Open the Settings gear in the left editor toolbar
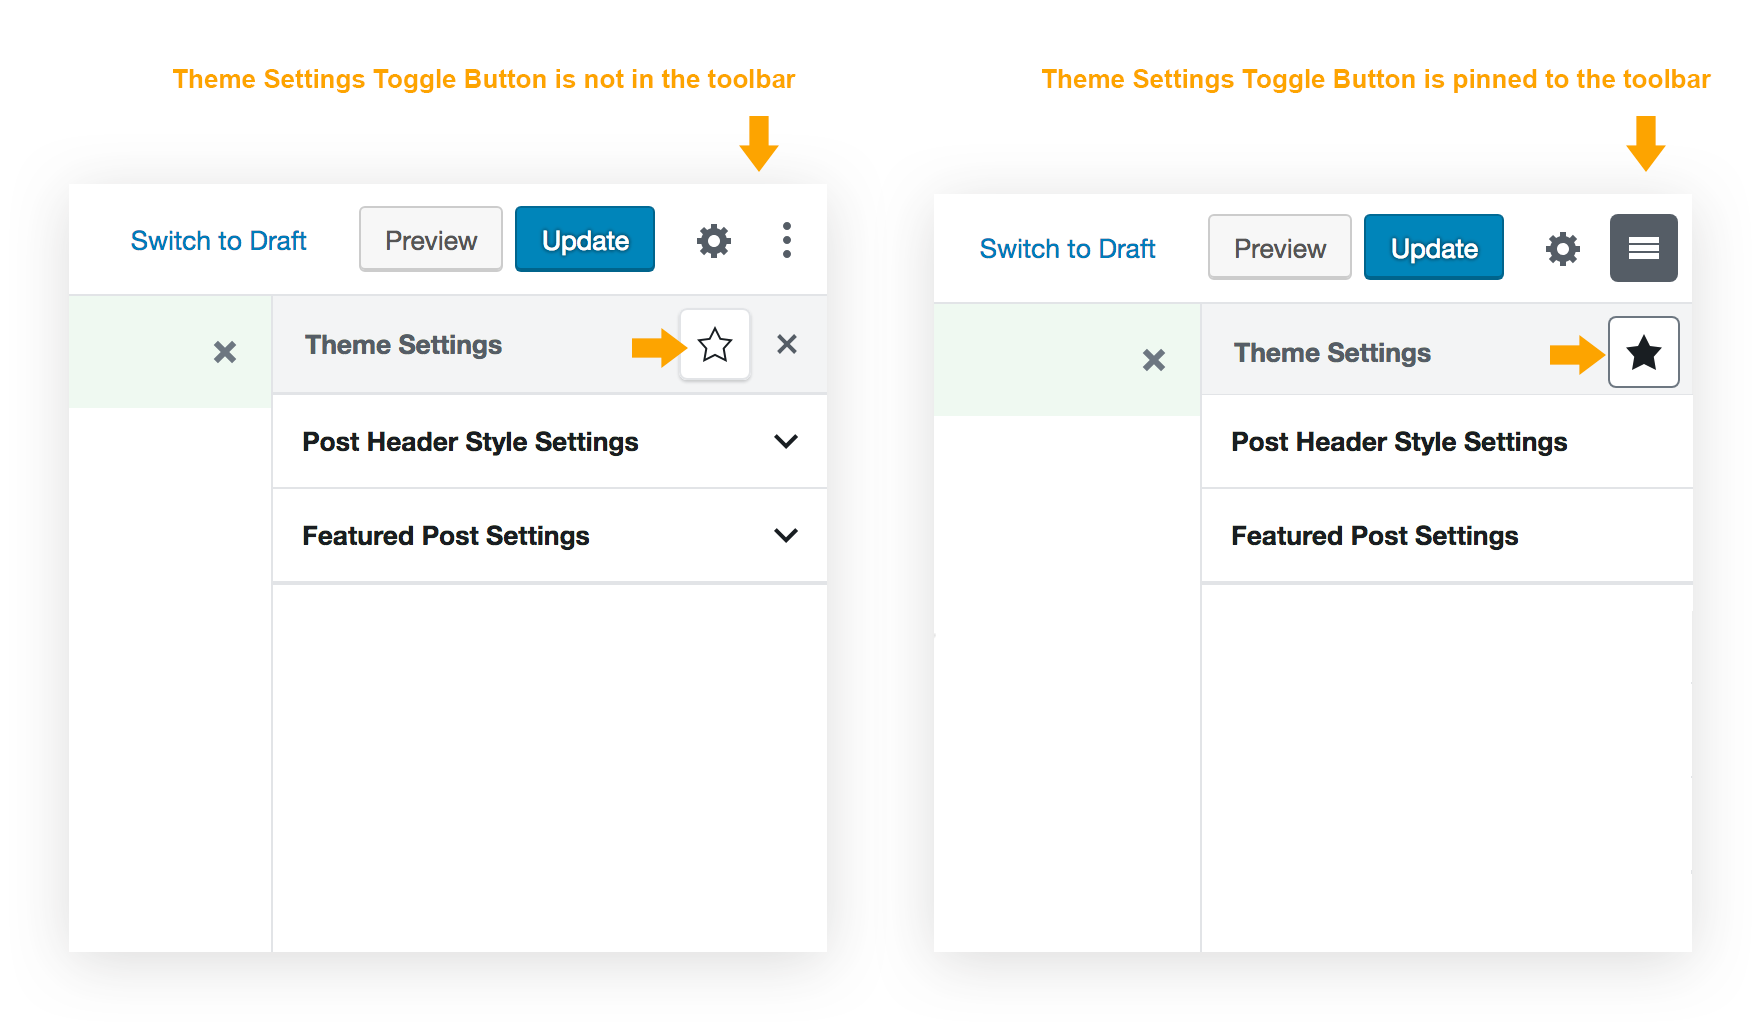 713,240
